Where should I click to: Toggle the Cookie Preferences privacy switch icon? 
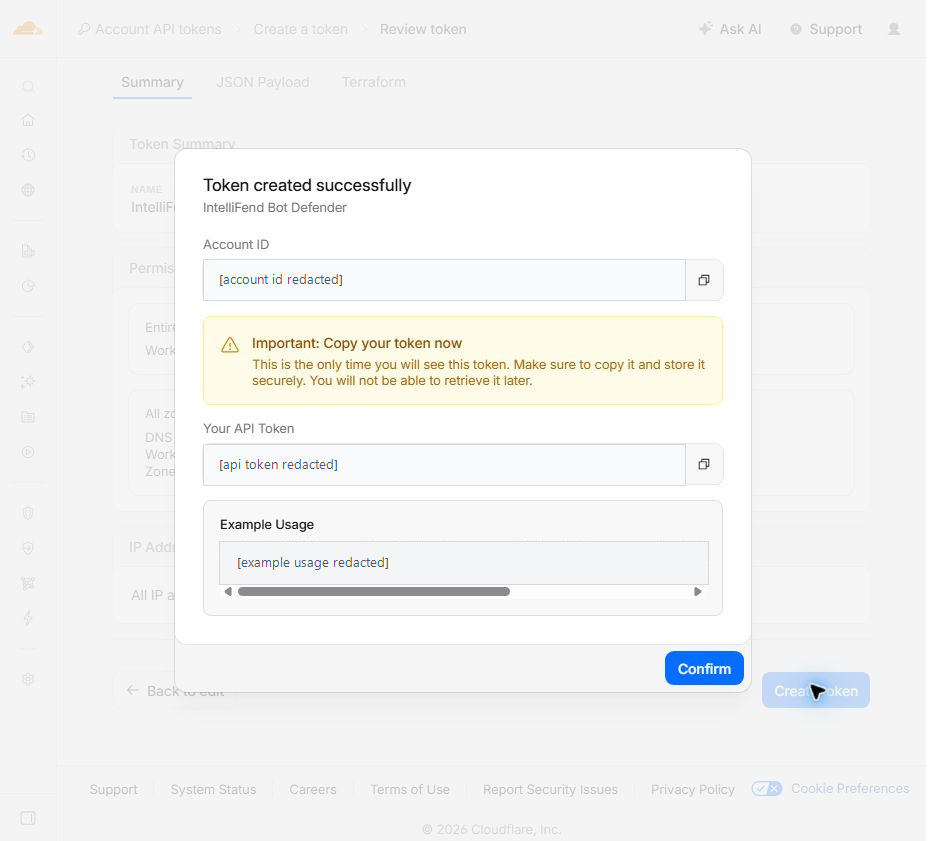pyautogui.click(x=766, y=788)
